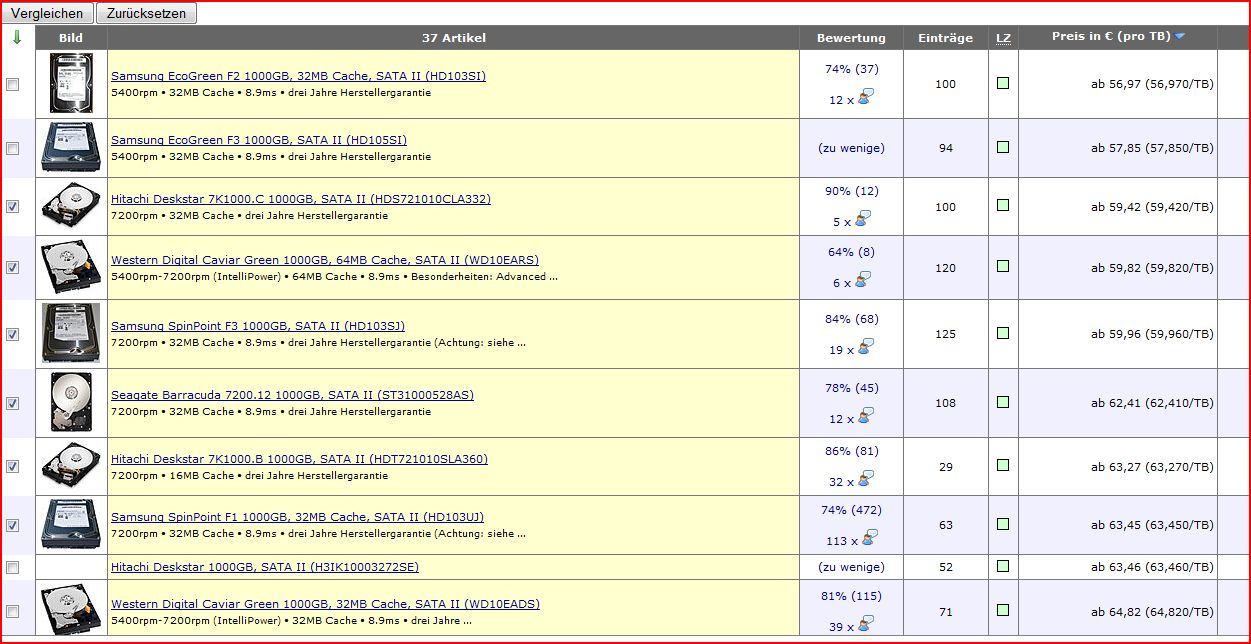Sort by the Einträge column header
The image size is (1251, 644).
(945, 38)
